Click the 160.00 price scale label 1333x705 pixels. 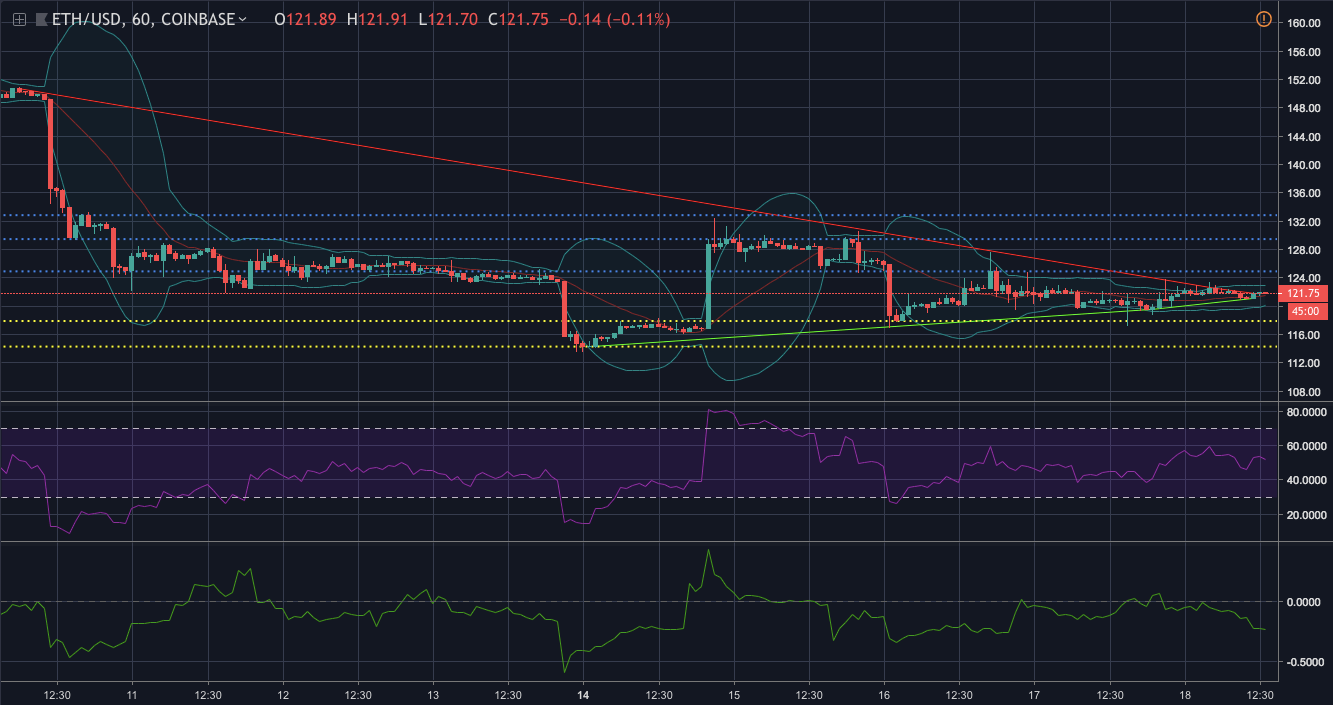1300,23
